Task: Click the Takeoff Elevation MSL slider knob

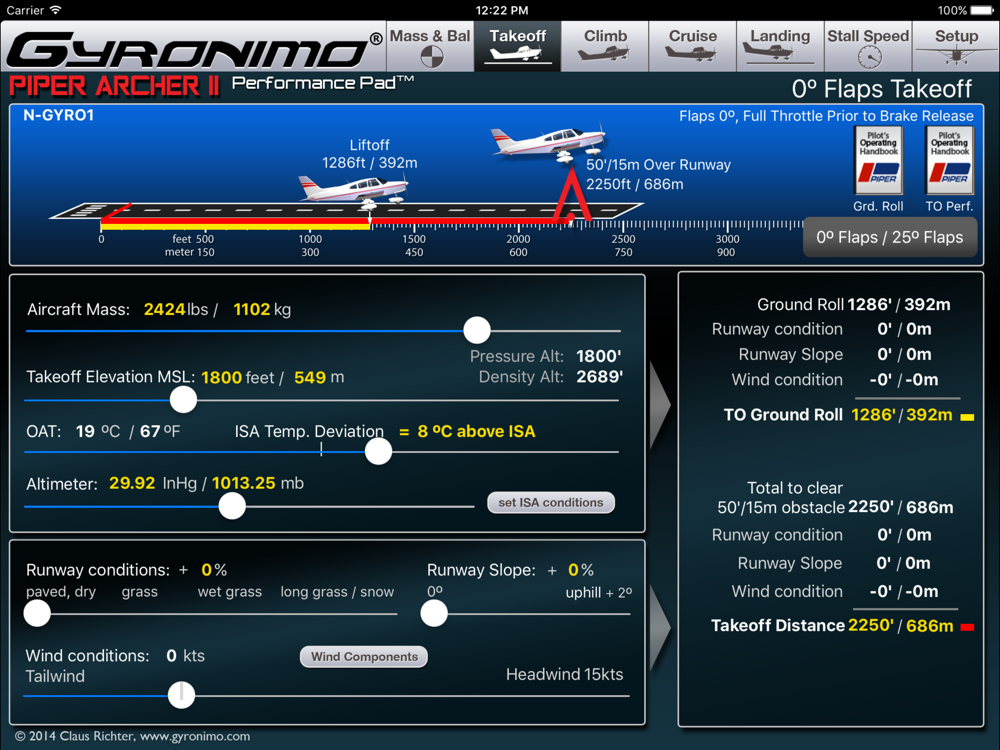Action: pyautogui.click(x=184, y=400)
